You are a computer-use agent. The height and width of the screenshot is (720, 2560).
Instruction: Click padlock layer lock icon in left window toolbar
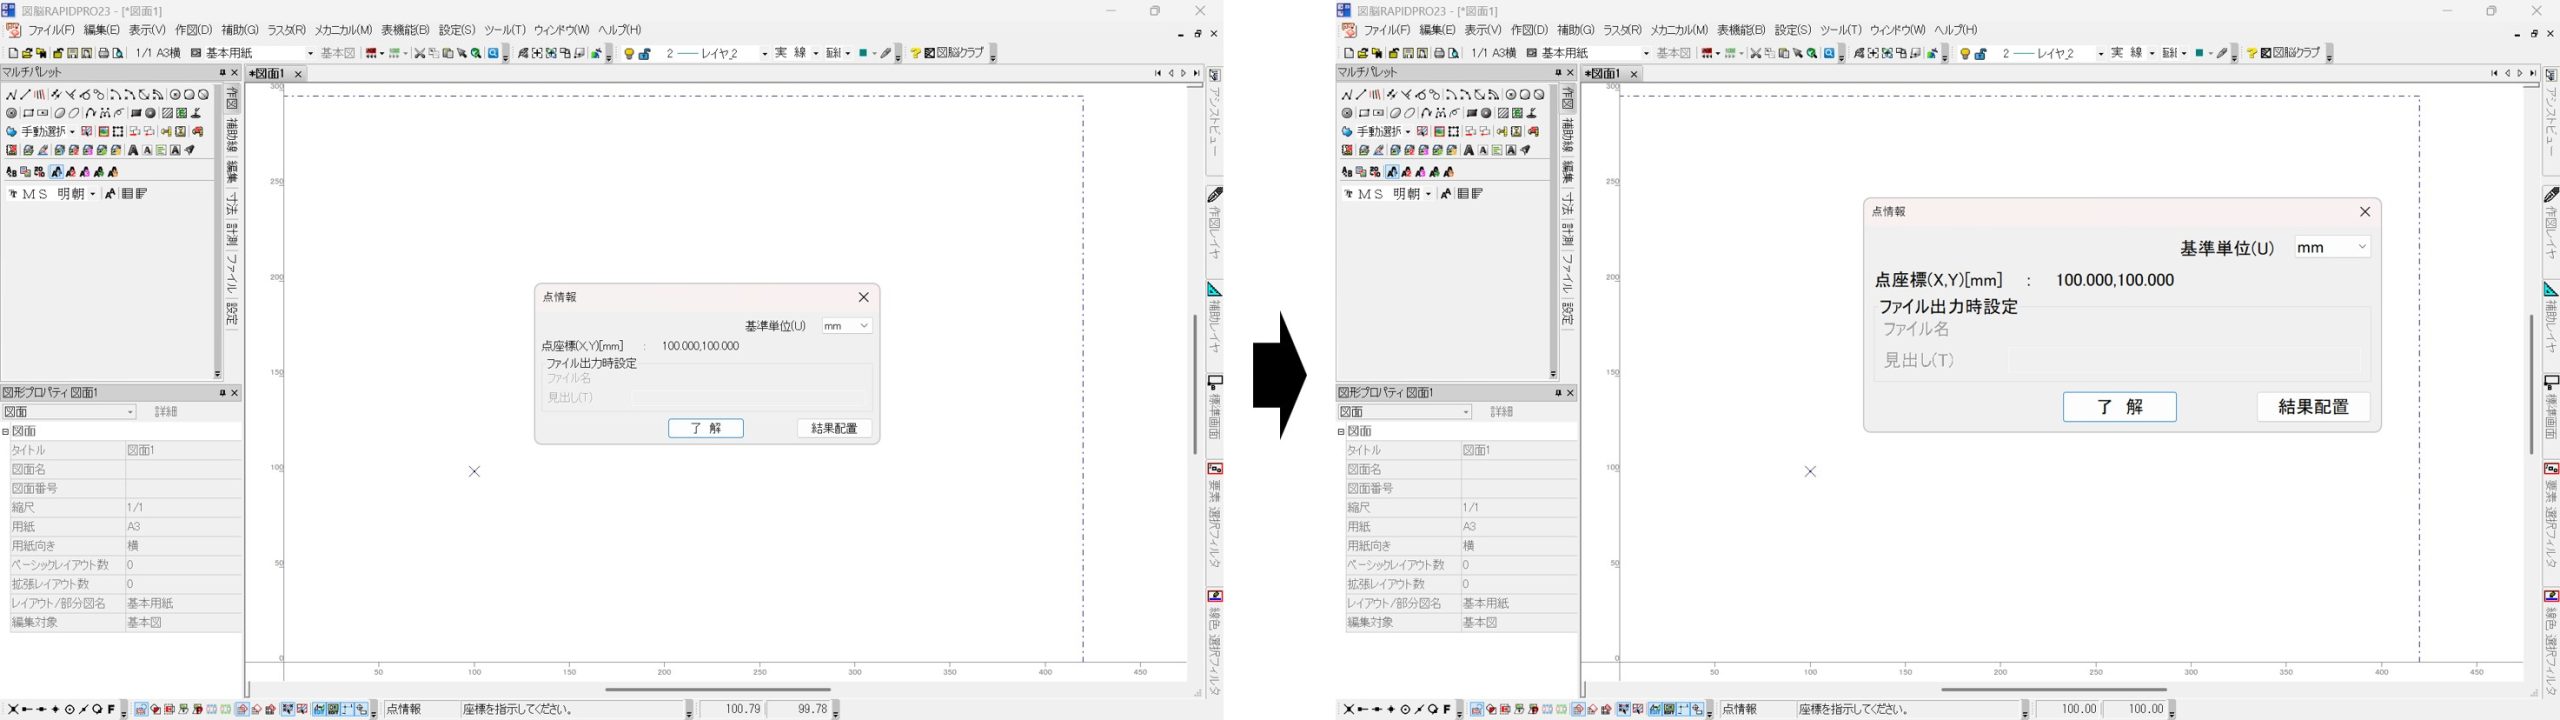point(645,54)
